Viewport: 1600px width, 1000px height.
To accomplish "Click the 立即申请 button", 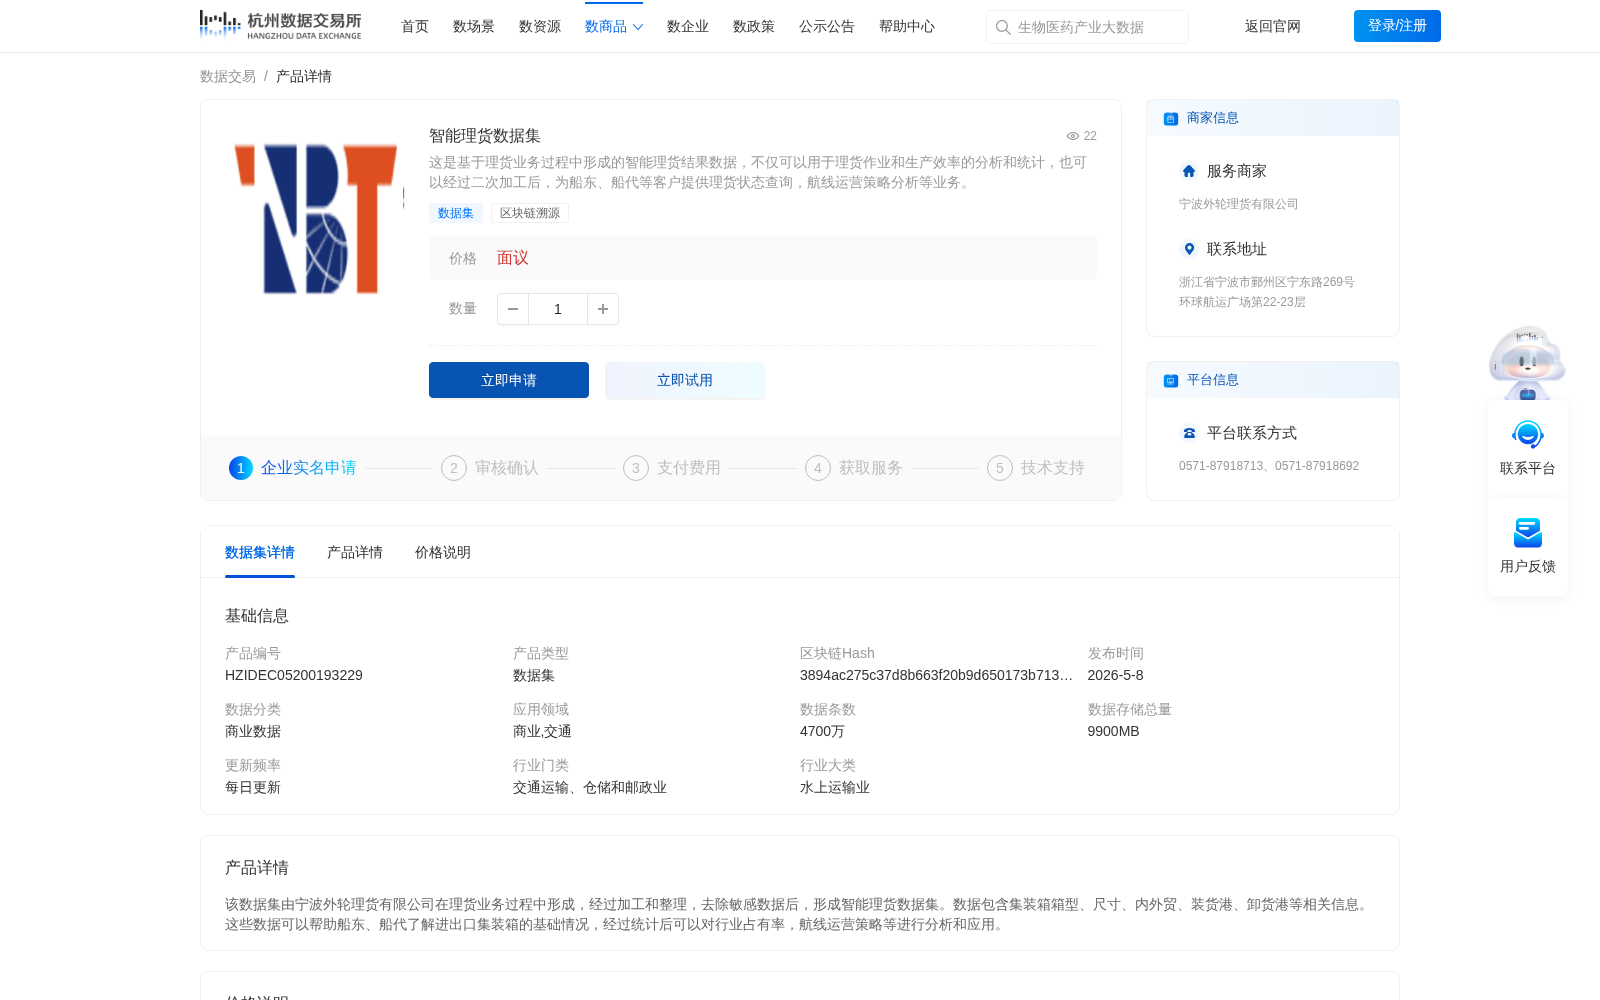I will (x=509, y=380).
